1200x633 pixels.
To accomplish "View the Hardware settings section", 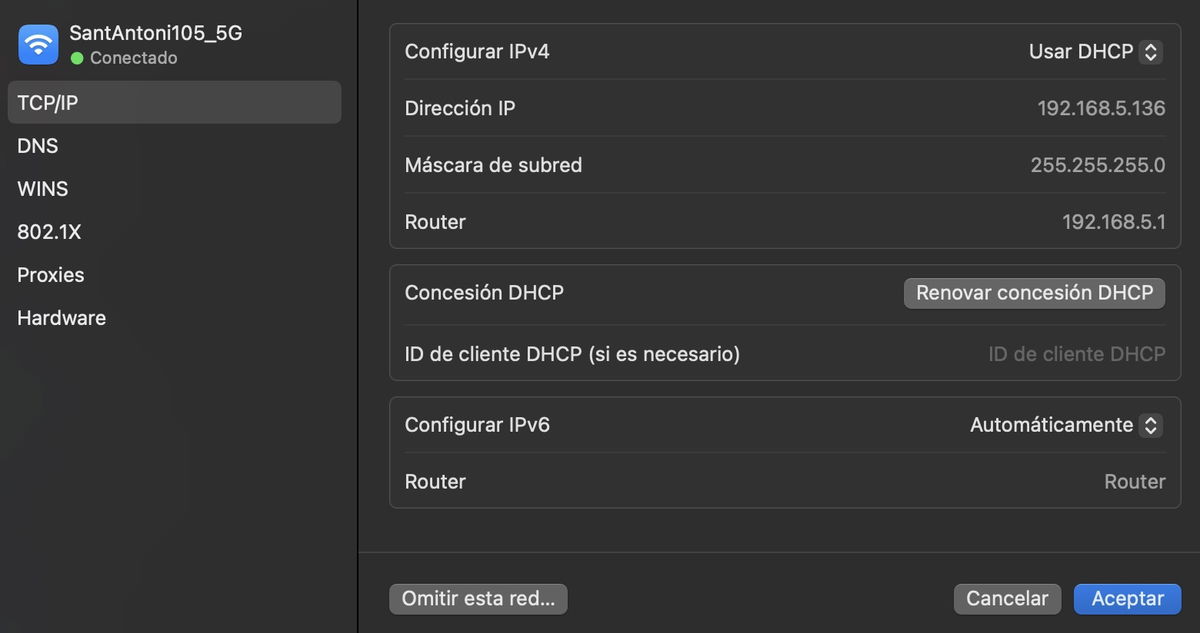I will click(61, 317).
